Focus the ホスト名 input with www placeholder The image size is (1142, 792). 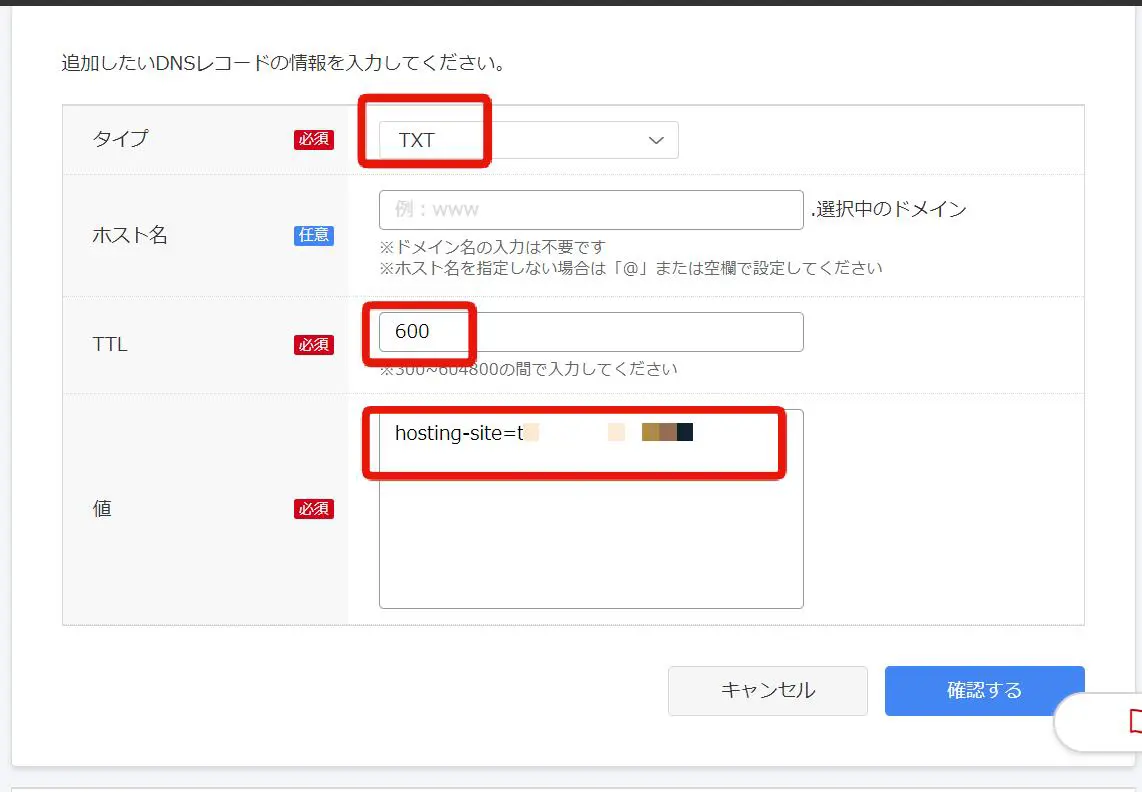pyautogui.click(x=590, y=210)
